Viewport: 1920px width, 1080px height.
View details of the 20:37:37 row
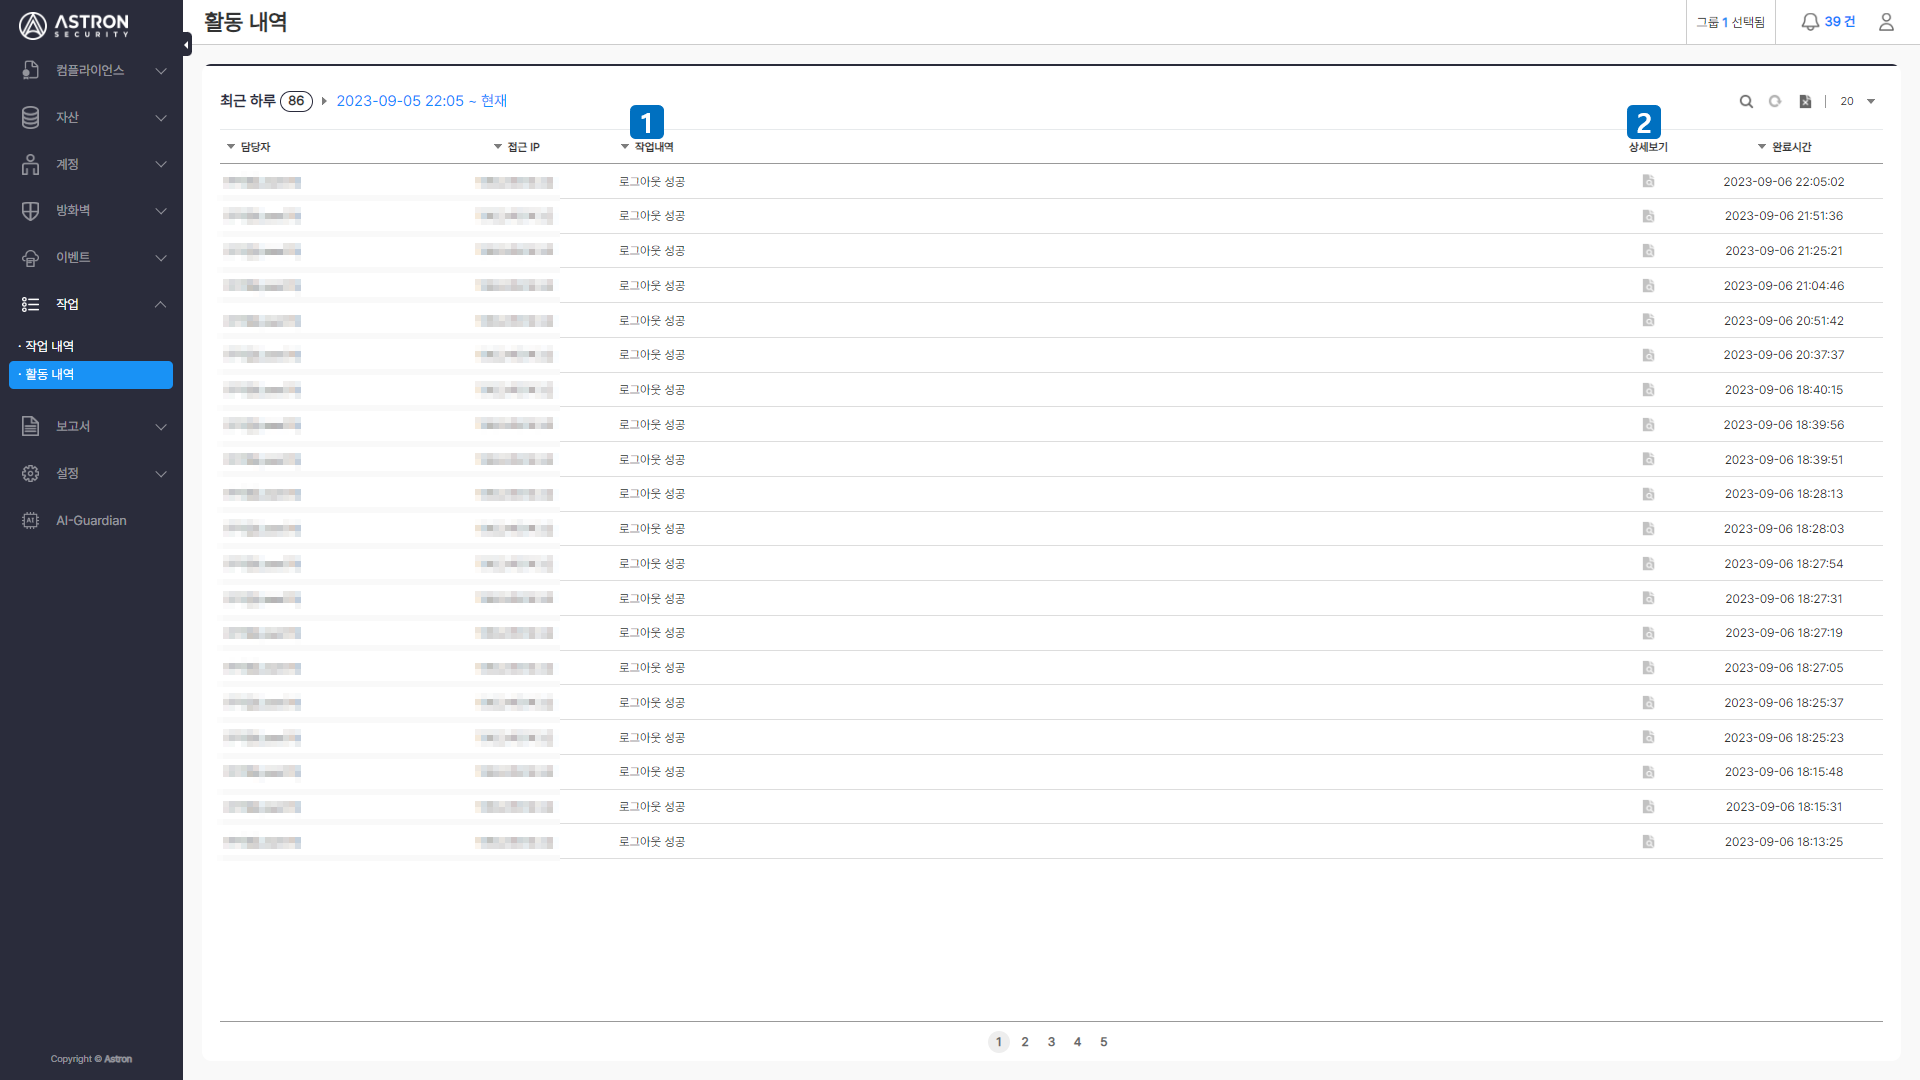pyautogui.click(x=1648, y=355)
